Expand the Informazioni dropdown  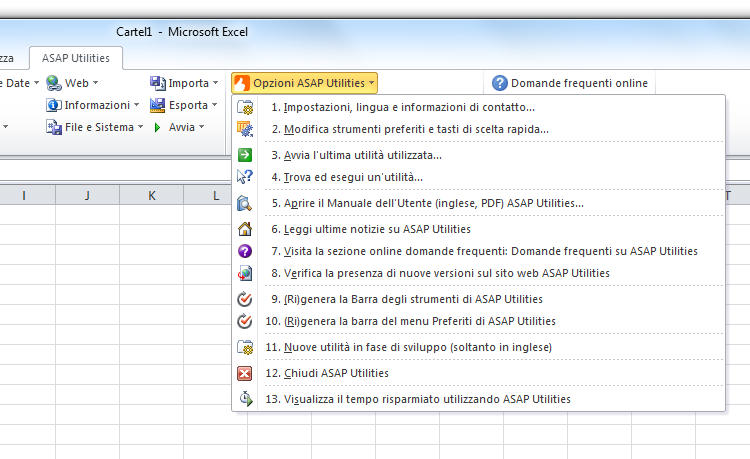pyautogui.click(x=137, y=105)
